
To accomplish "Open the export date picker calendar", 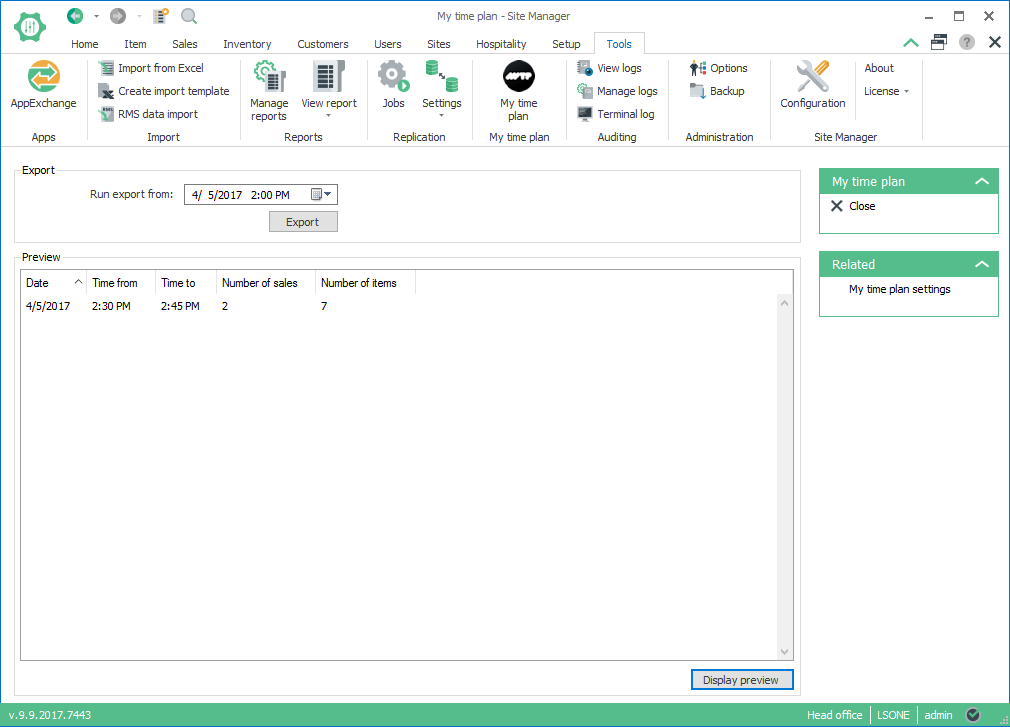I will click(x=321, y=195).
